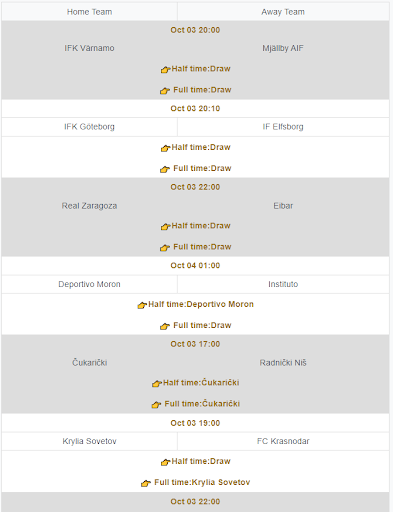Click hand icon beside Real Zaragoza full time draw

(165, 248)
